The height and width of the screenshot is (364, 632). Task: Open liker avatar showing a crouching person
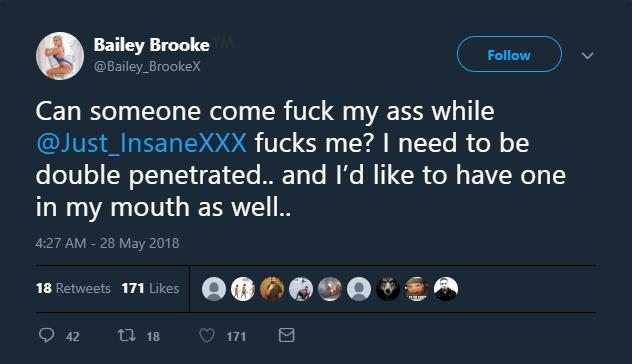[x=301, y=289]
